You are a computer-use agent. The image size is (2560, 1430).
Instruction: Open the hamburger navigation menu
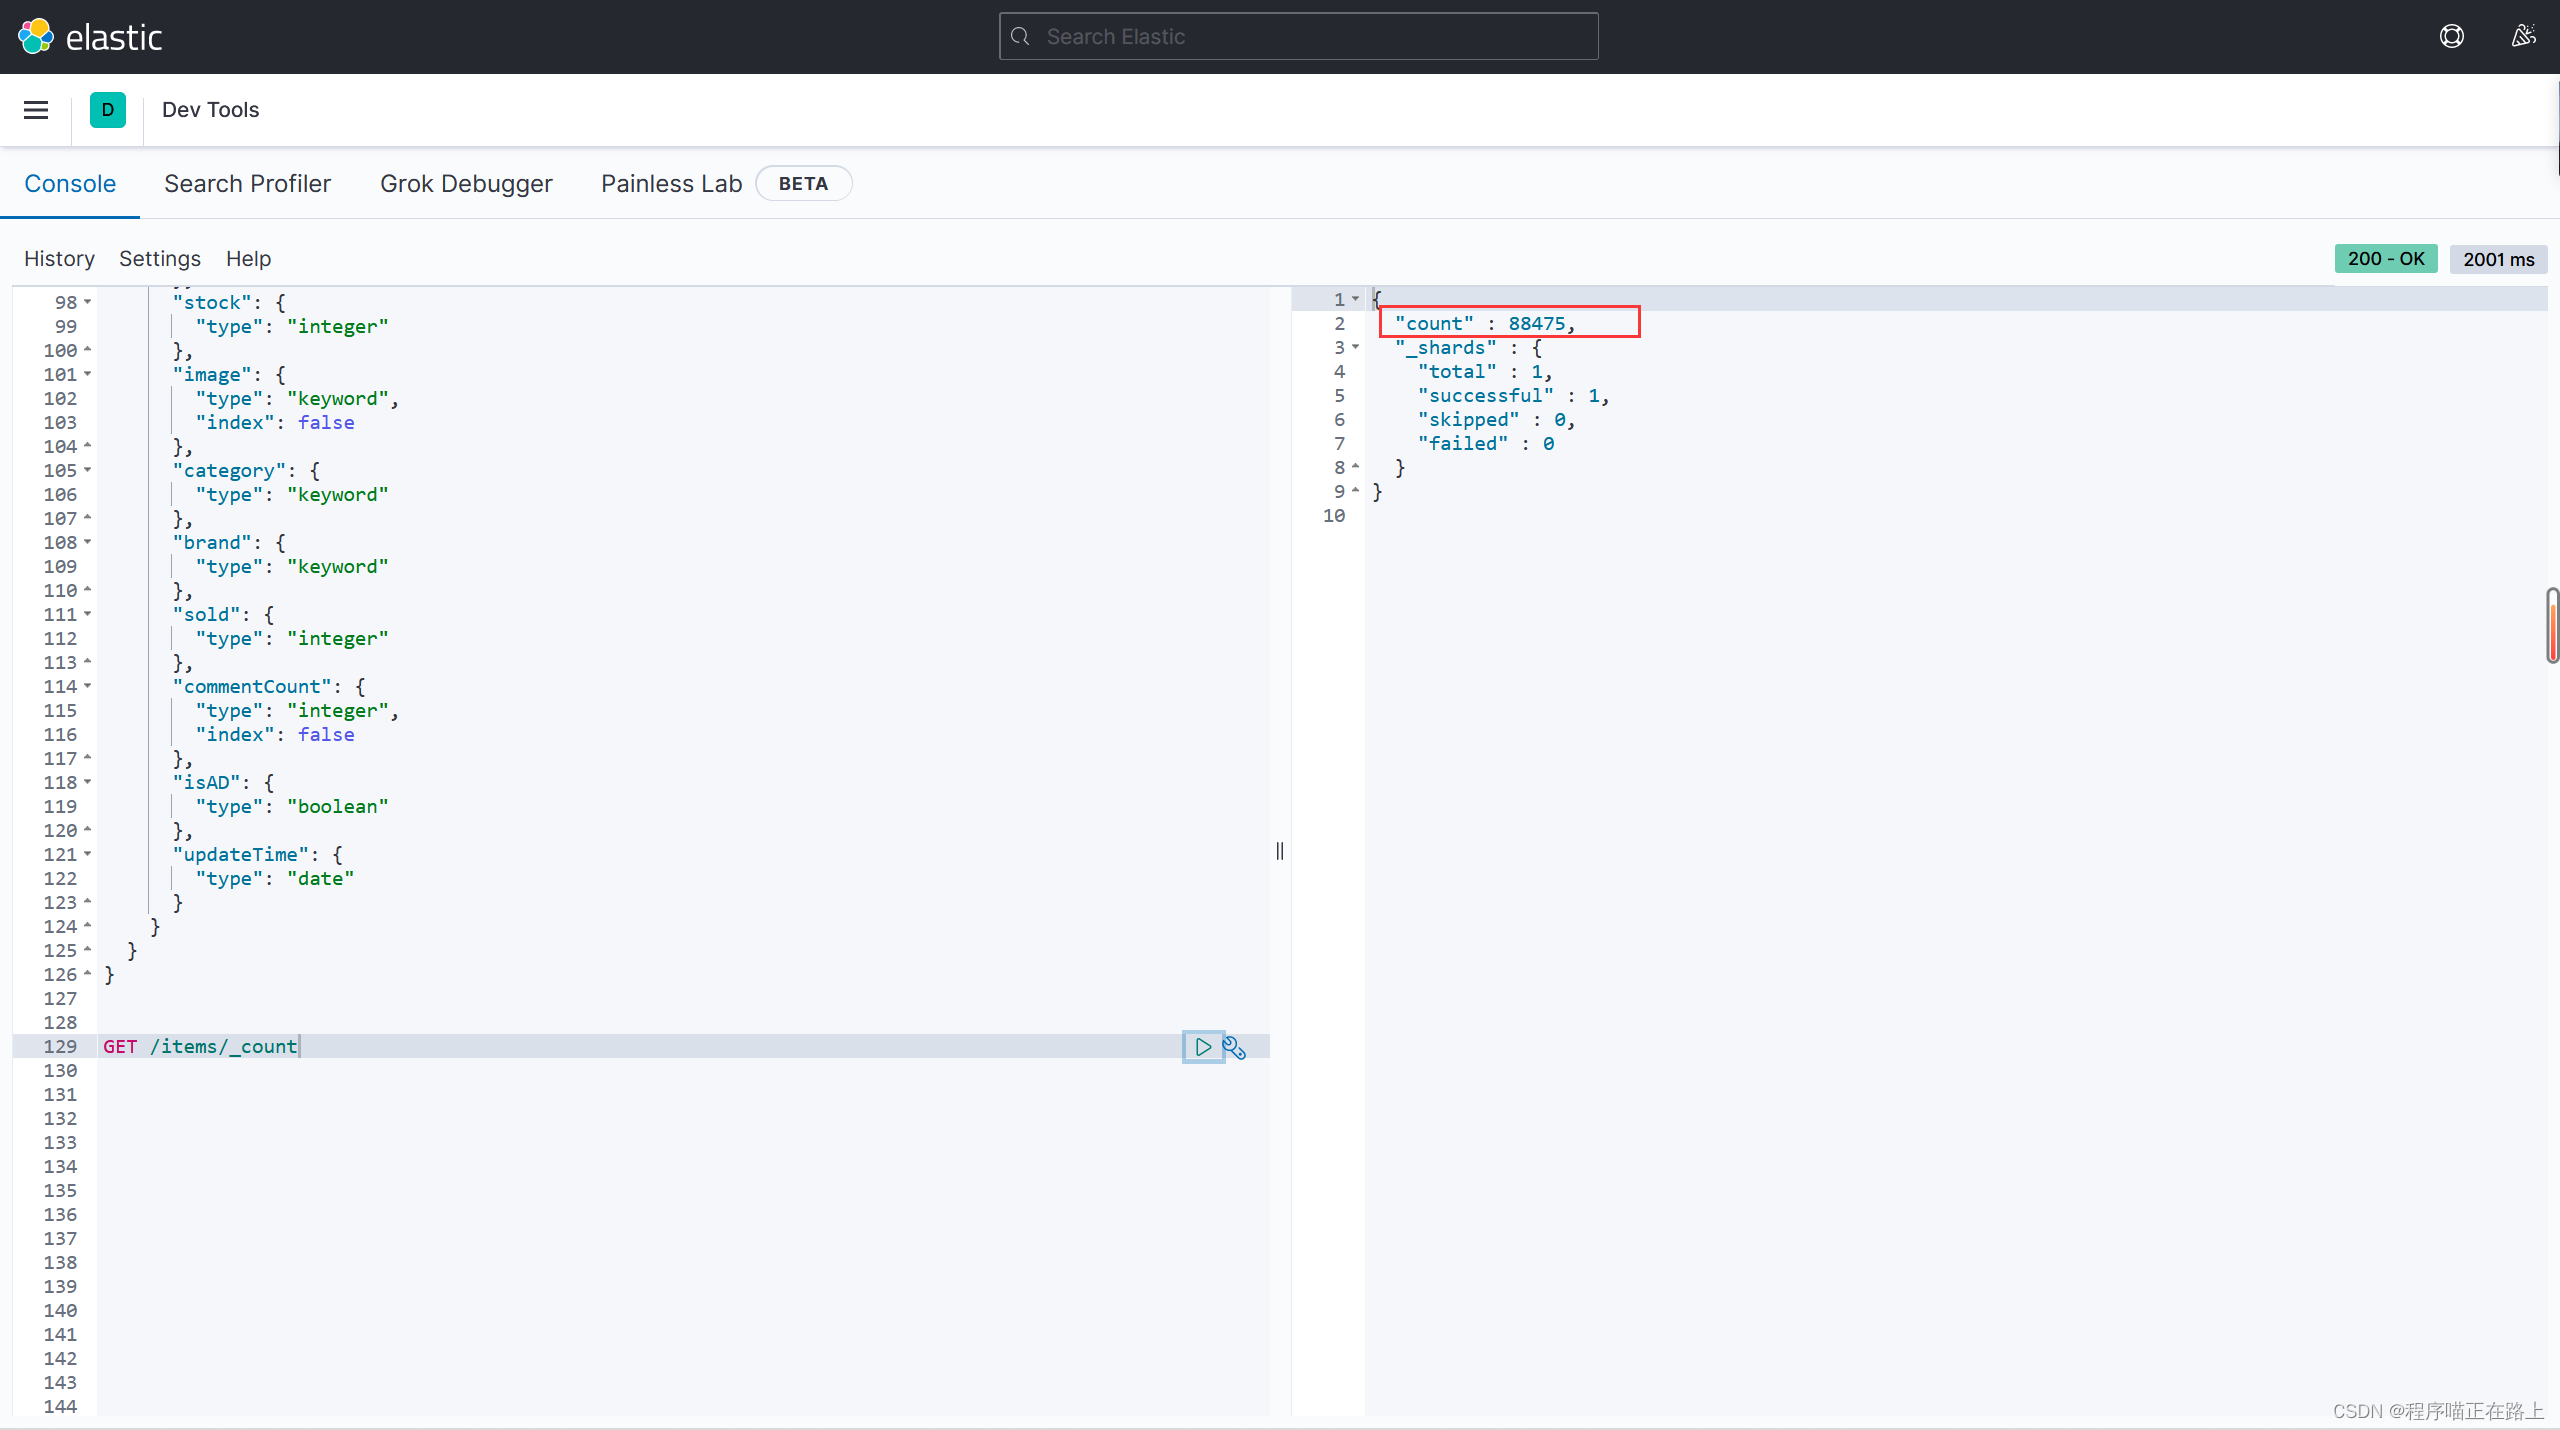click(36, 110)
